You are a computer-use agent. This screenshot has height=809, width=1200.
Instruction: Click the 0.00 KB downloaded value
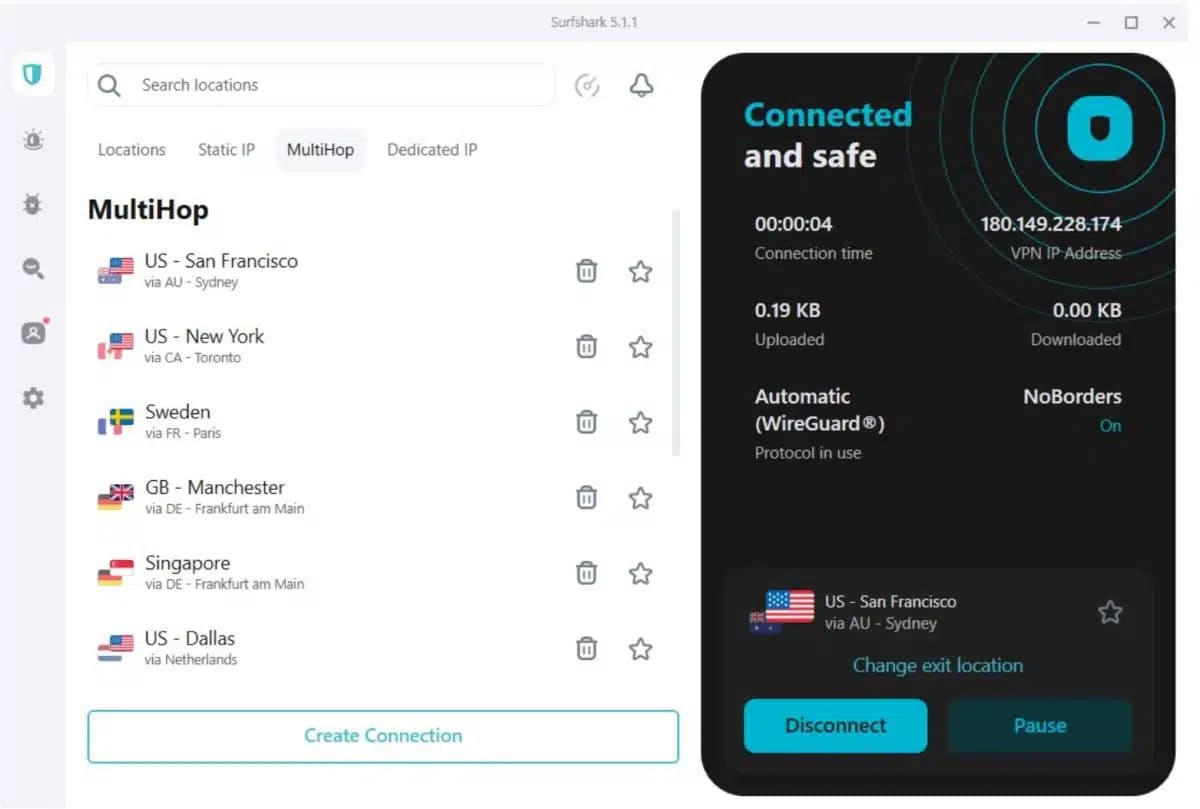point(1087,310)
